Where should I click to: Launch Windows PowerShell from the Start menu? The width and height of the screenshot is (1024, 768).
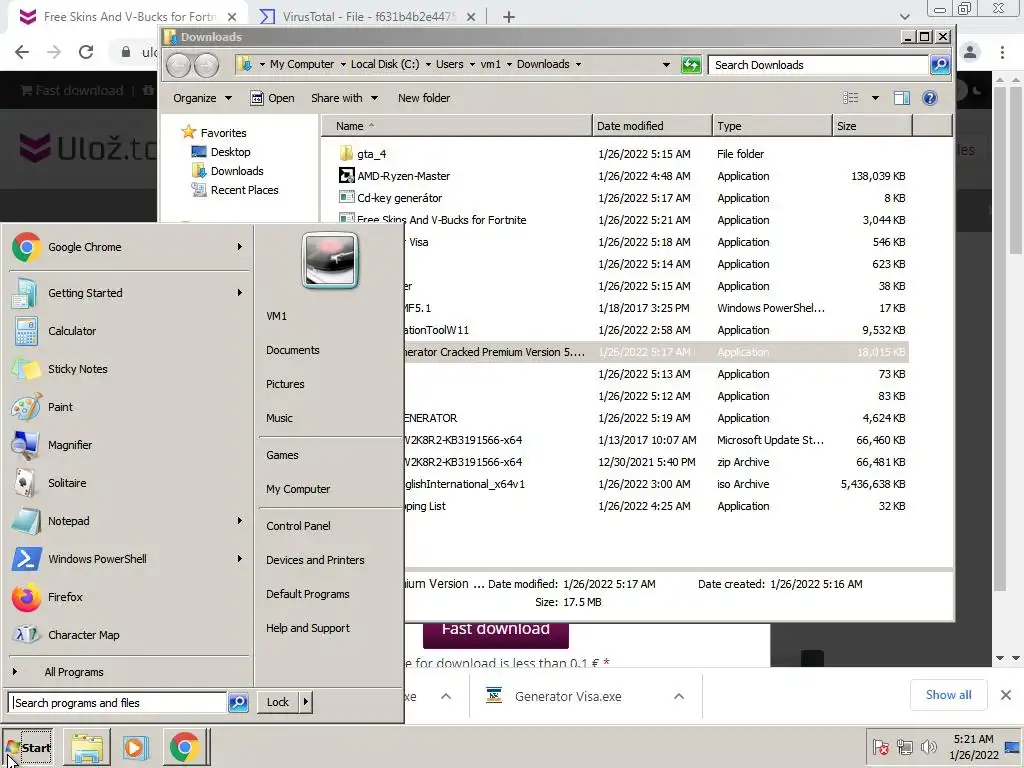[x=127, y=559]
